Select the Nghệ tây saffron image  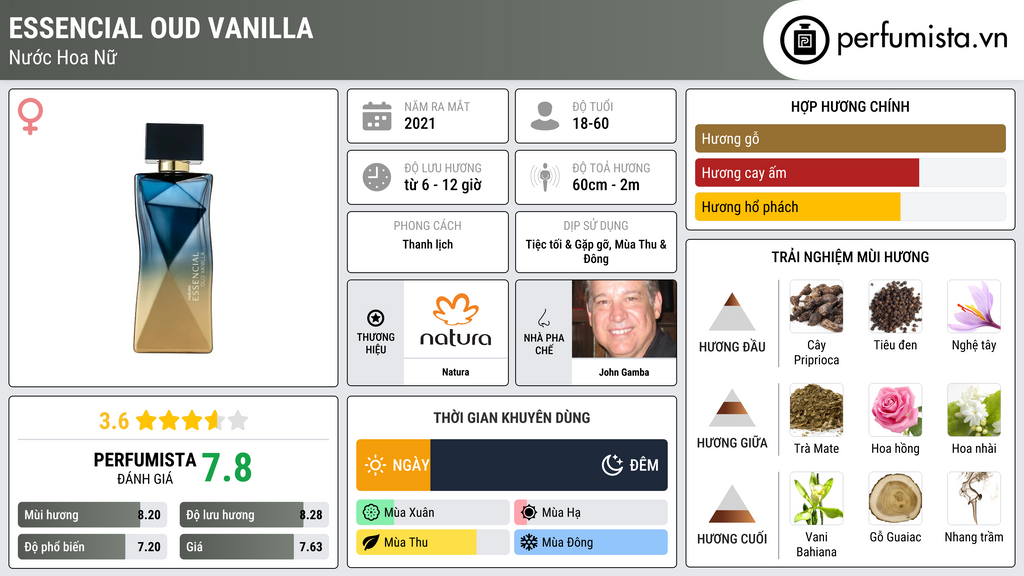pos(974,307)
